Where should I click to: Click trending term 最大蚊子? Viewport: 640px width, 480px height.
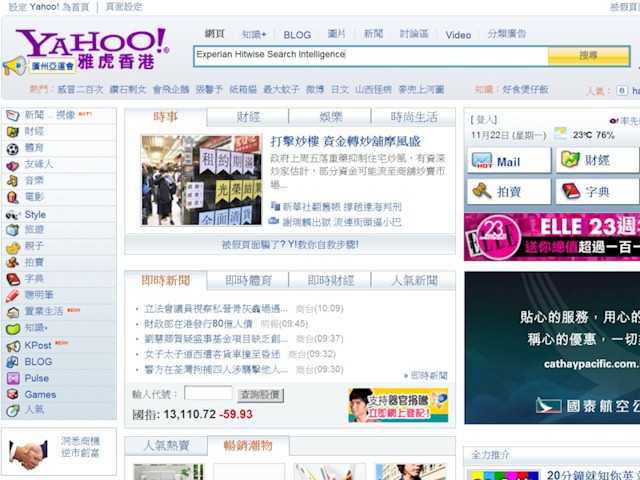tap(281, 89)
